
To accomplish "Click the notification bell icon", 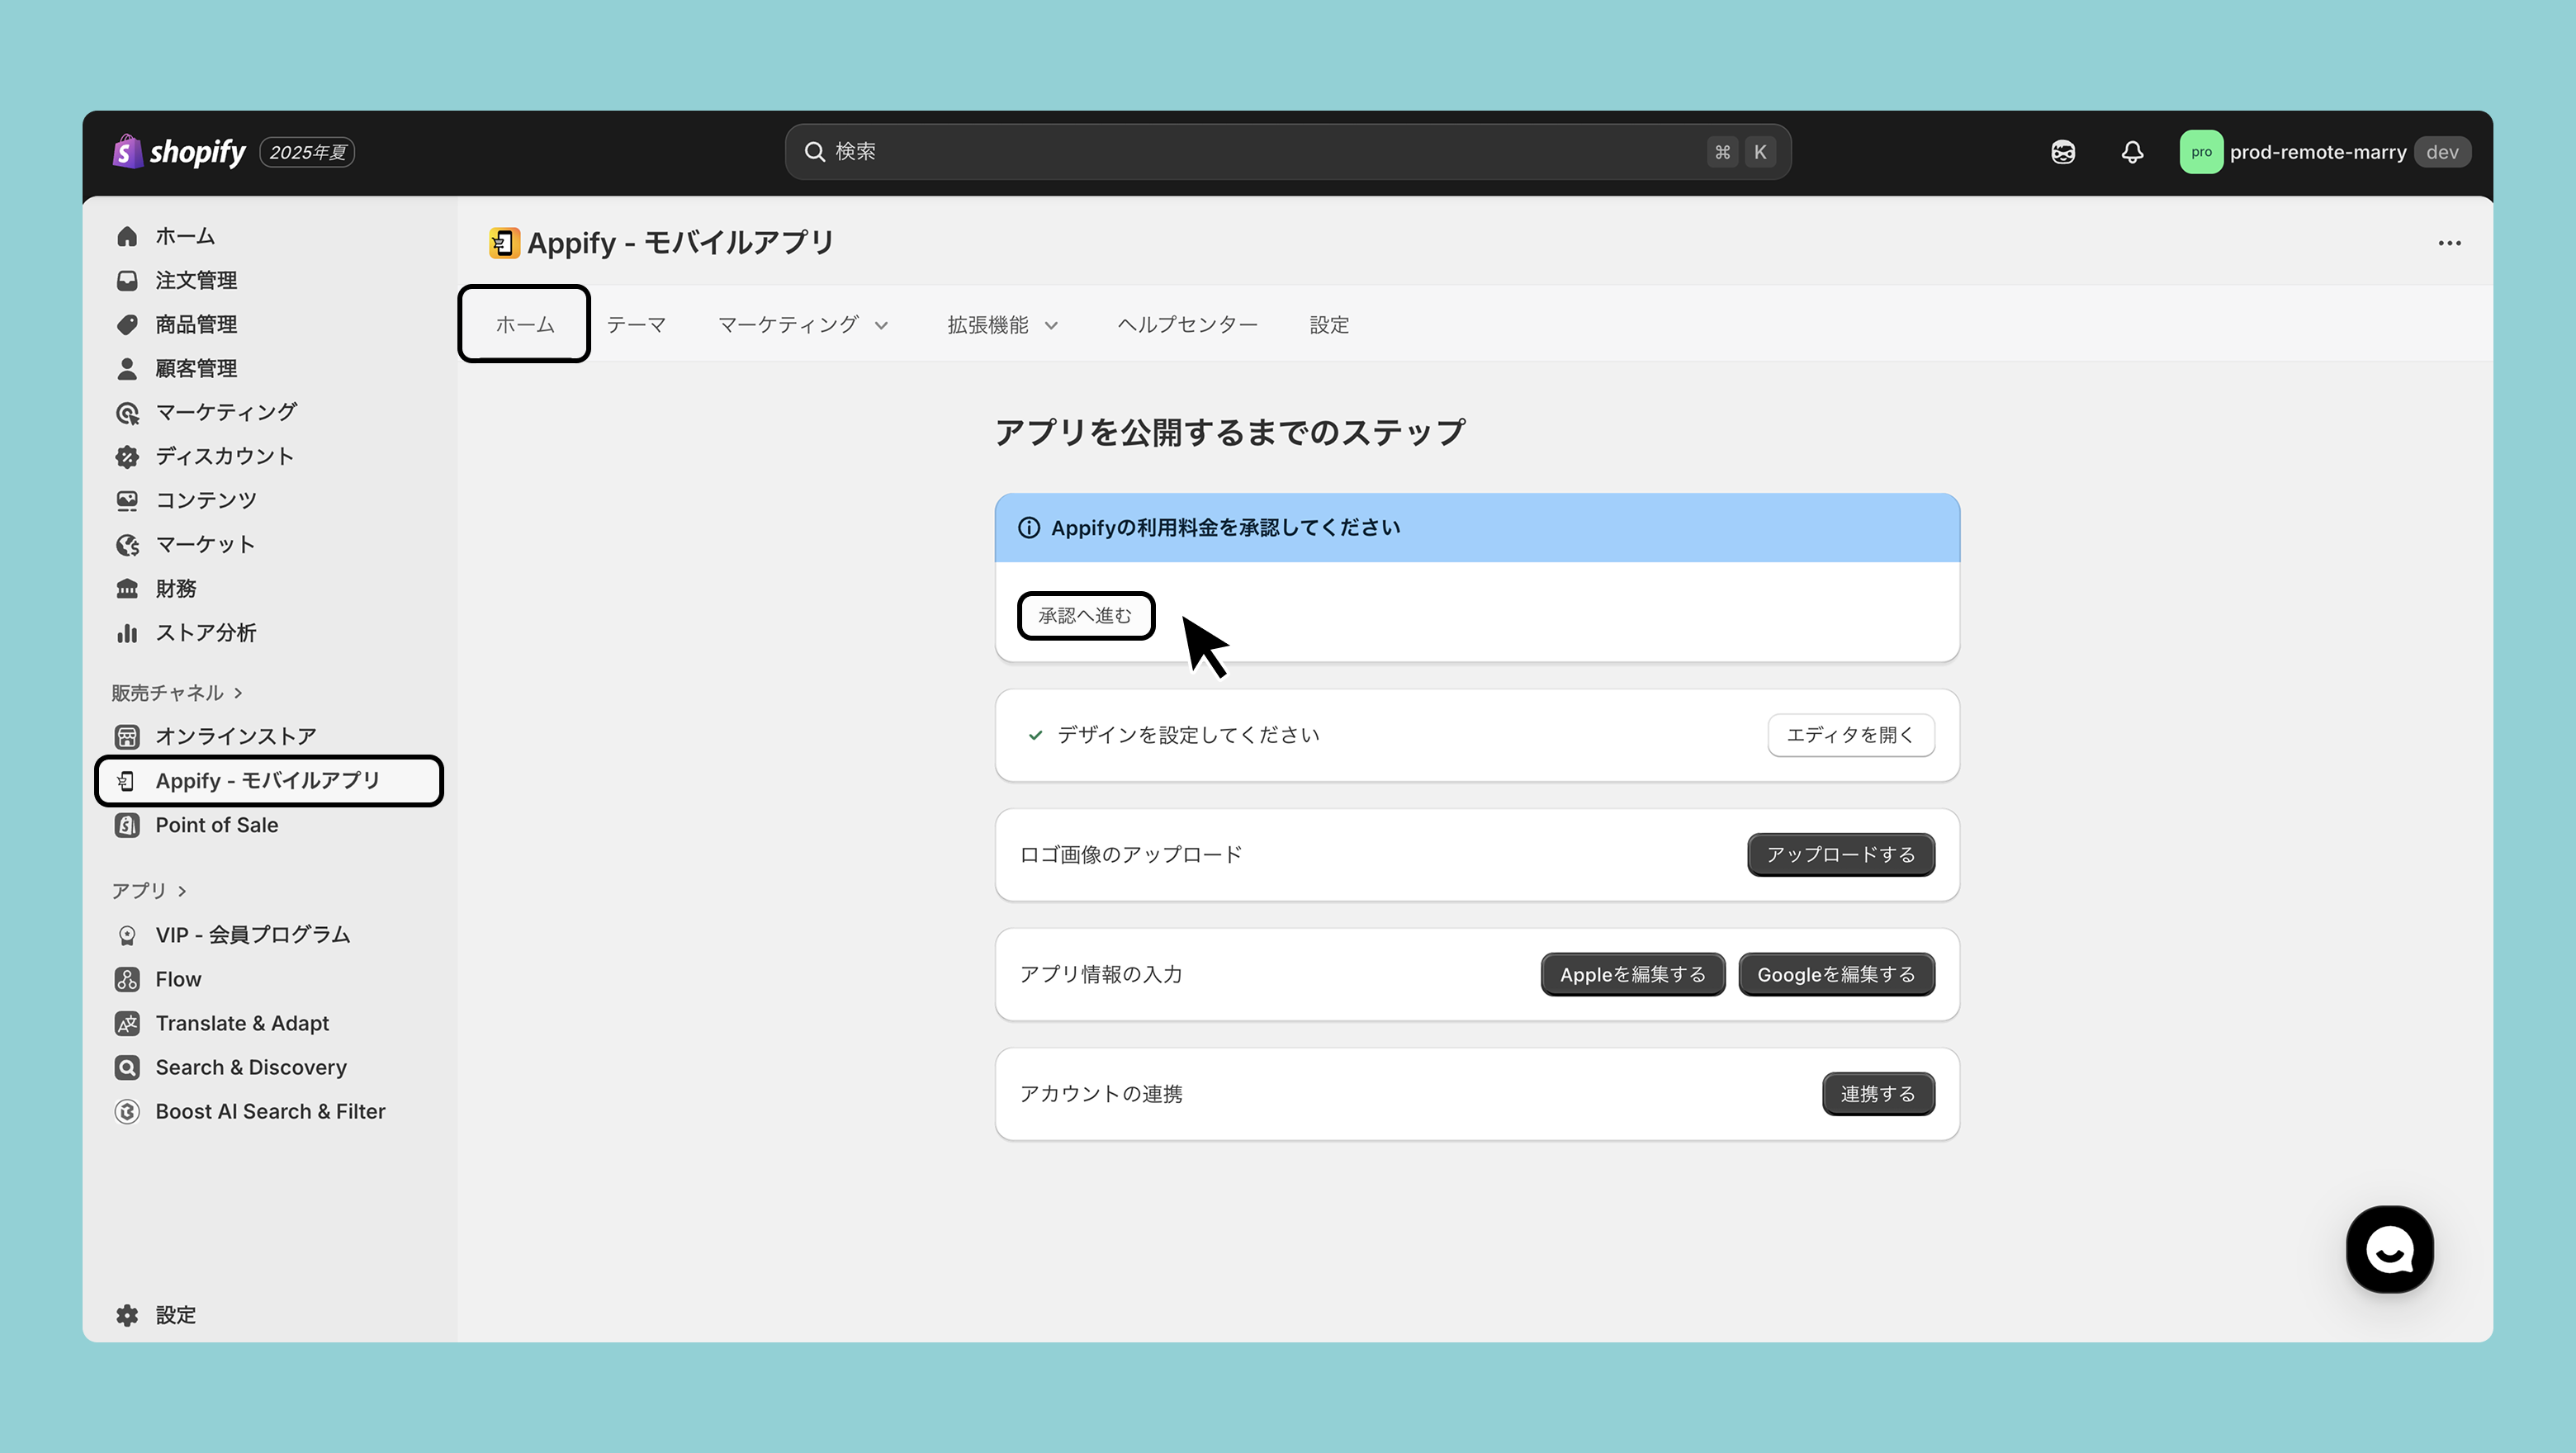I will coord(2132,152).
